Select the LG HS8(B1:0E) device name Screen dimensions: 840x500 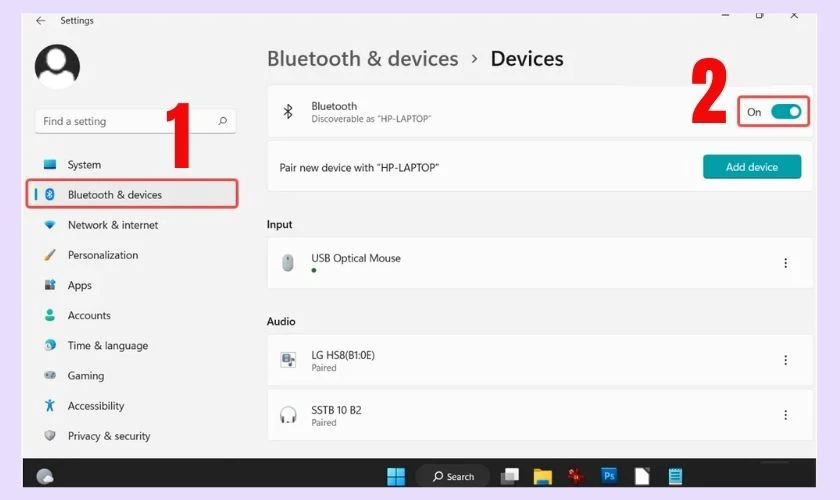pyautogui.click(x=343, y=355)
